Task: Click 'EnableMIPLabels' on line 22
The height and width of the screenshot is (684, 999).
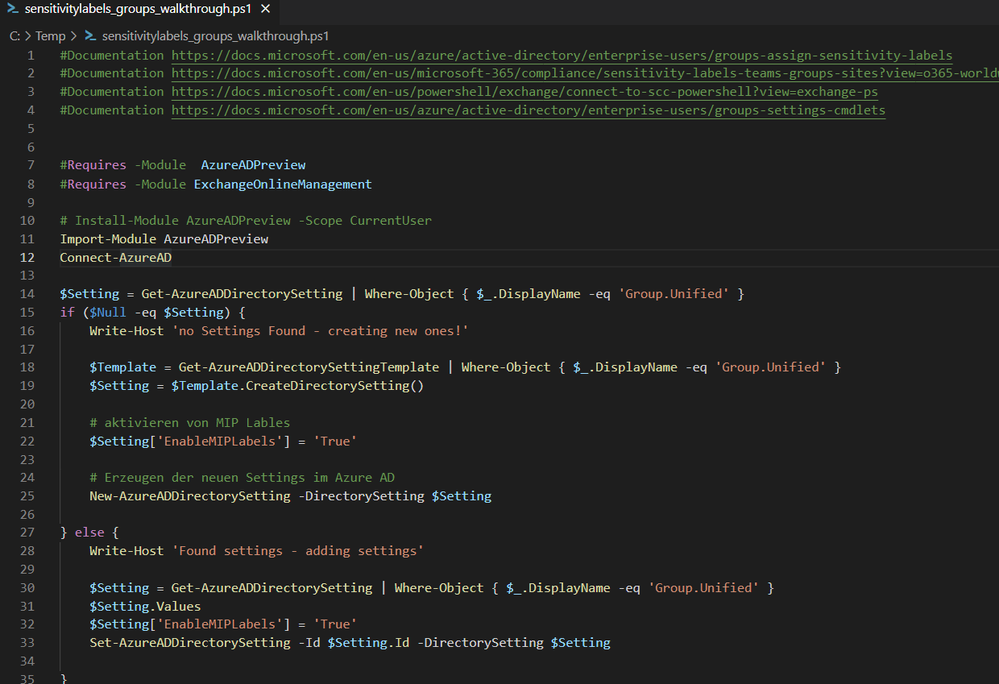Action: (x=220, y=441)
